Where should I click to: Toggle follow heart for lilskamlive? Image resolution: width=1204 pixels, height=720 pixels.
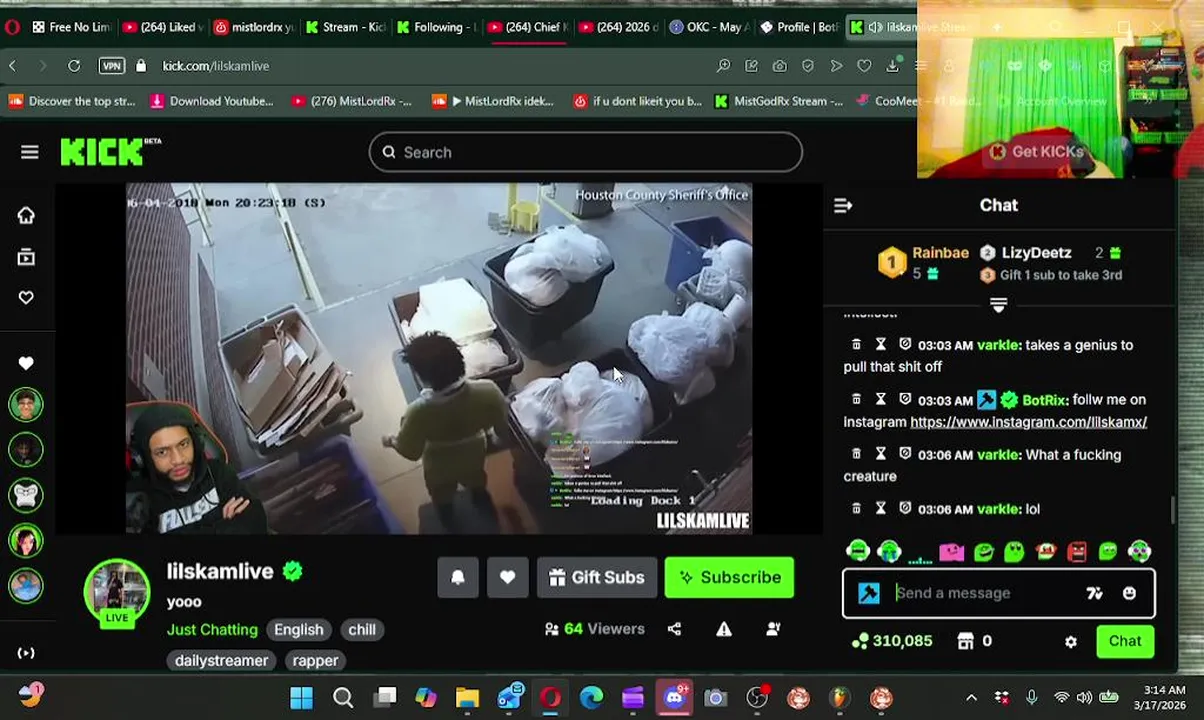(x=508, y=577)
